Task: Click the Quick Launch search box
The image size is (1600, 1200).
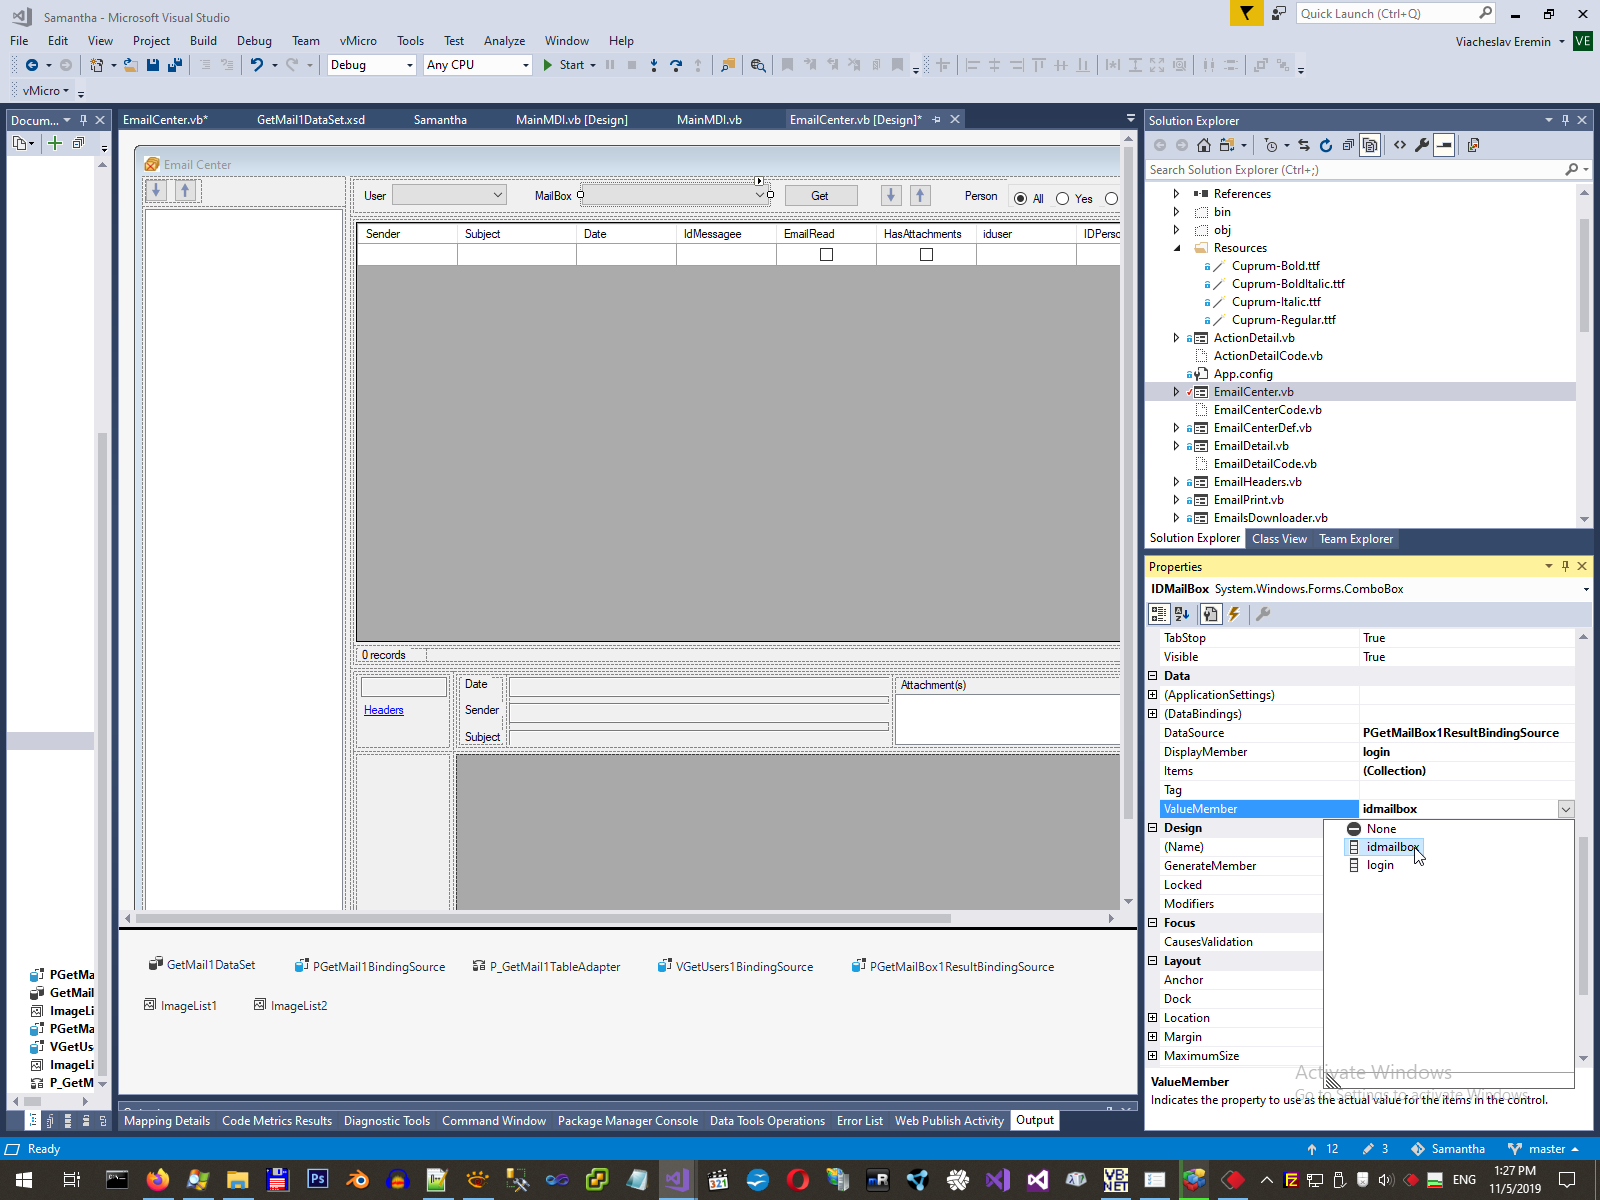Action: coord(1388,13)
